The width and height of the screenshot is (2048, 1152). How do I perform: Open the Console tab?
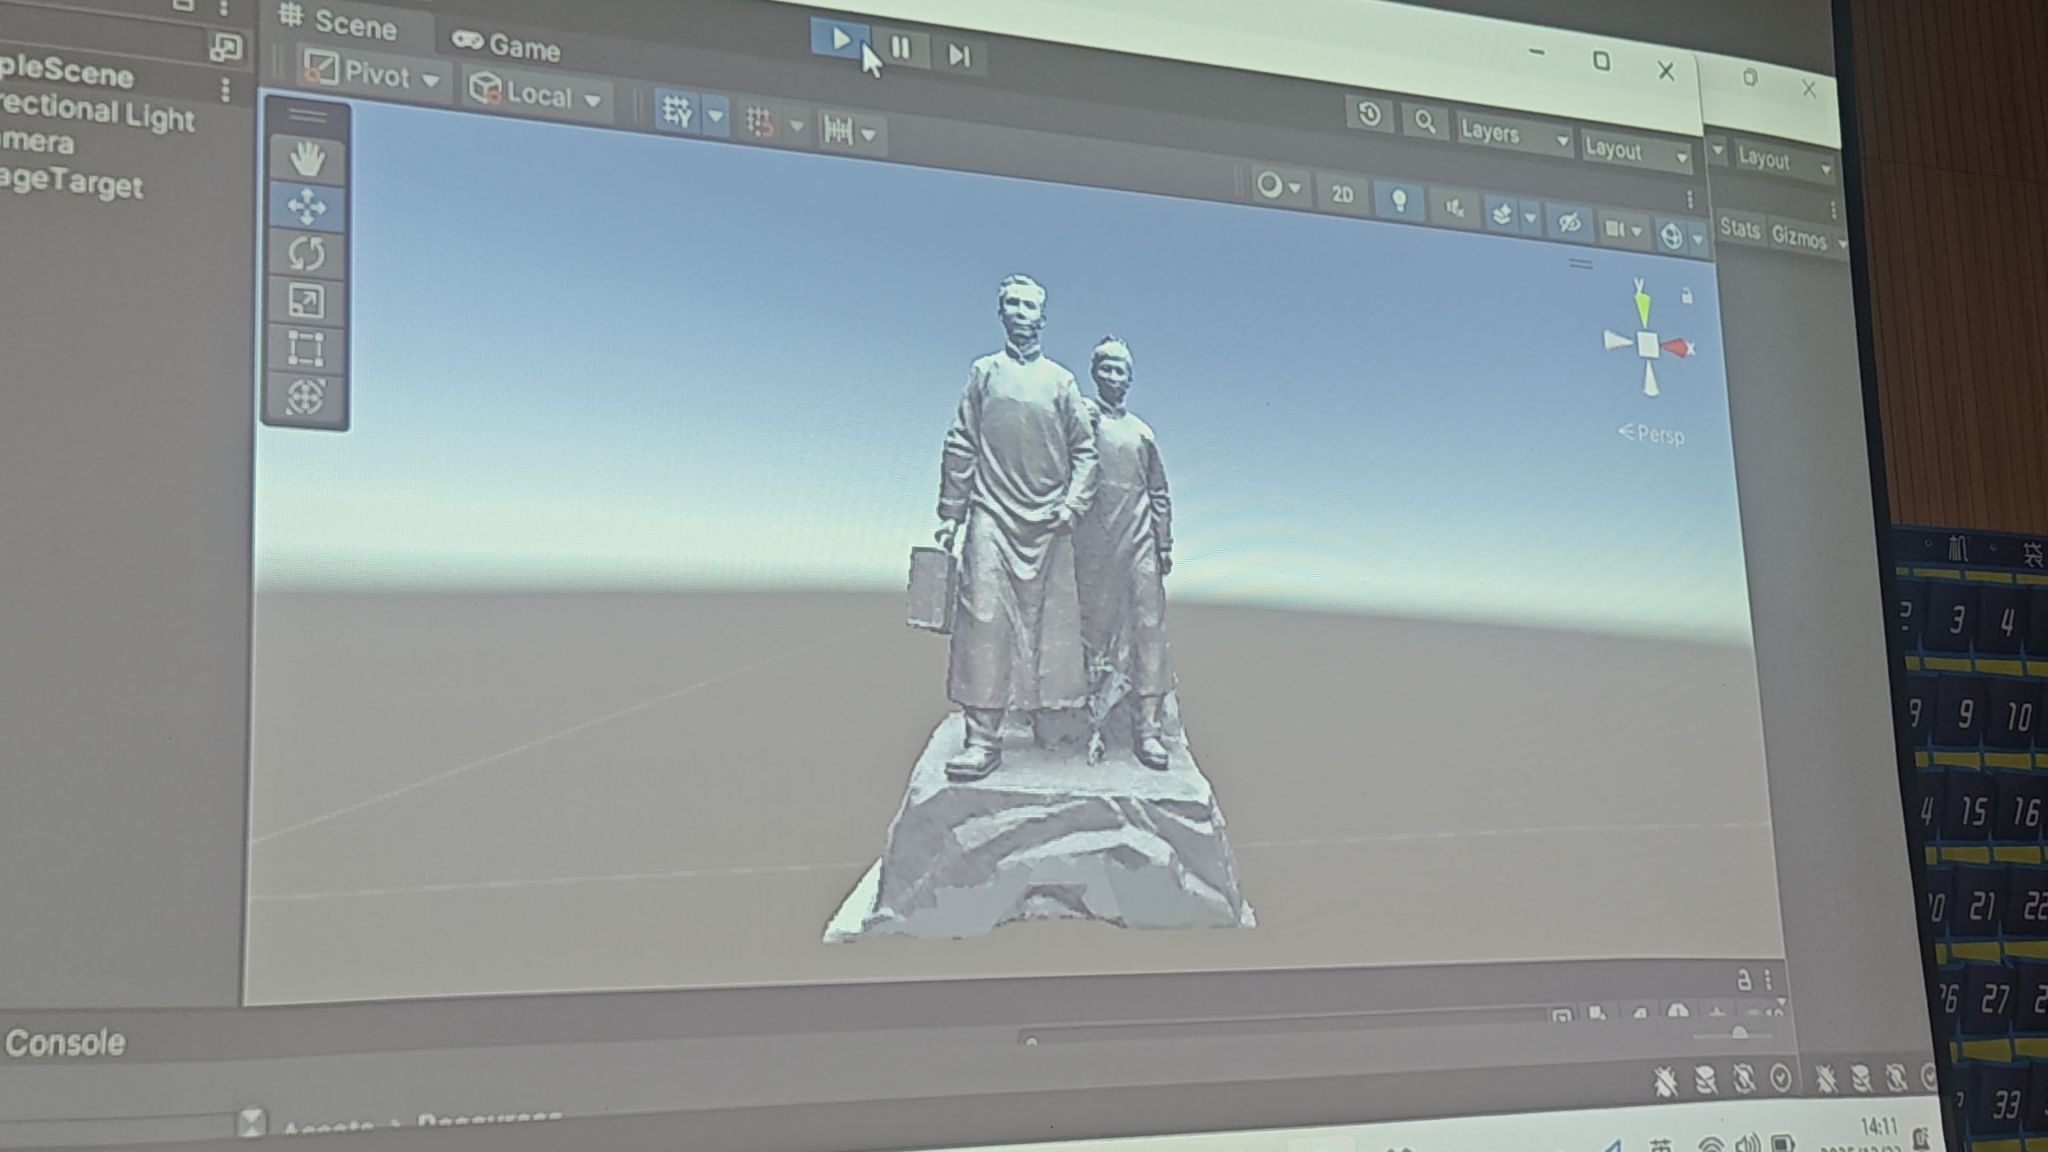point(65,1043)
